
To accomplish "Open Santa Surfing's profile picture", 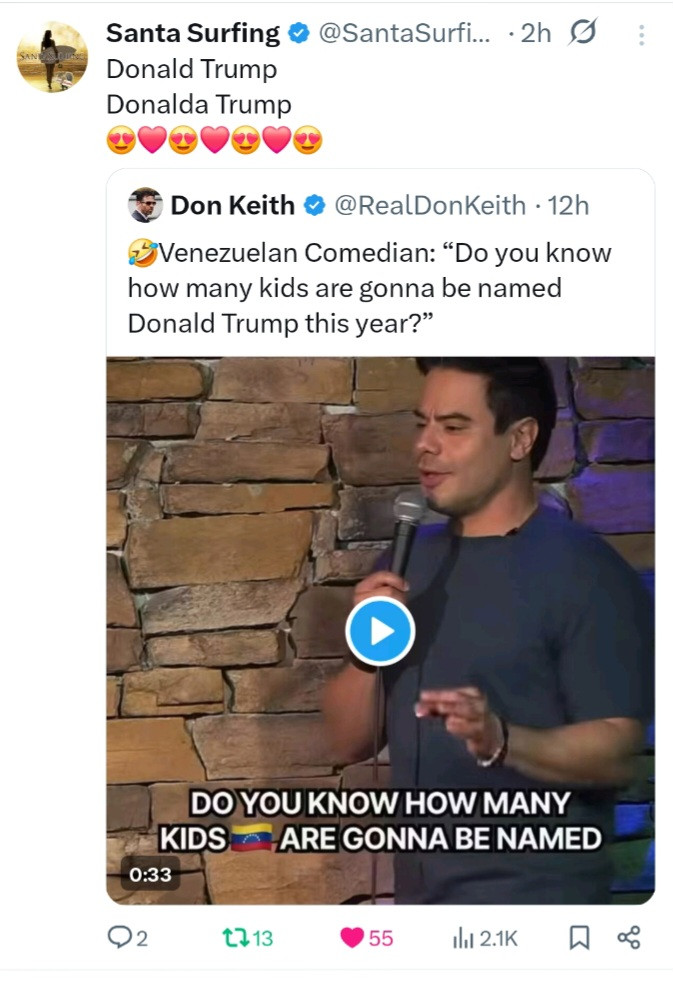I will click(51, 56).
